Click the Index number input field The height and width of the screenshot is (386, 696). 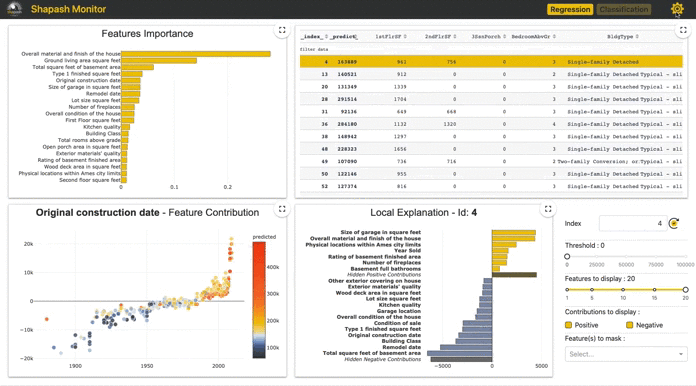632,223
